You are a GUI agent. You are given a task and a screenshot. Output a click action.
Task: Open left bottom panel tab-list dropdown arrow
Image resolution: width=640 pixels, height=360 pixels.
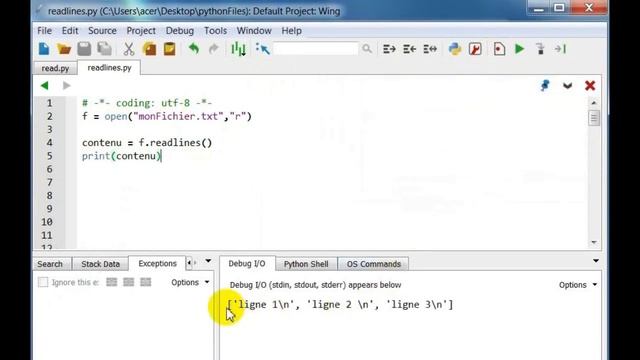coord(208,261)
